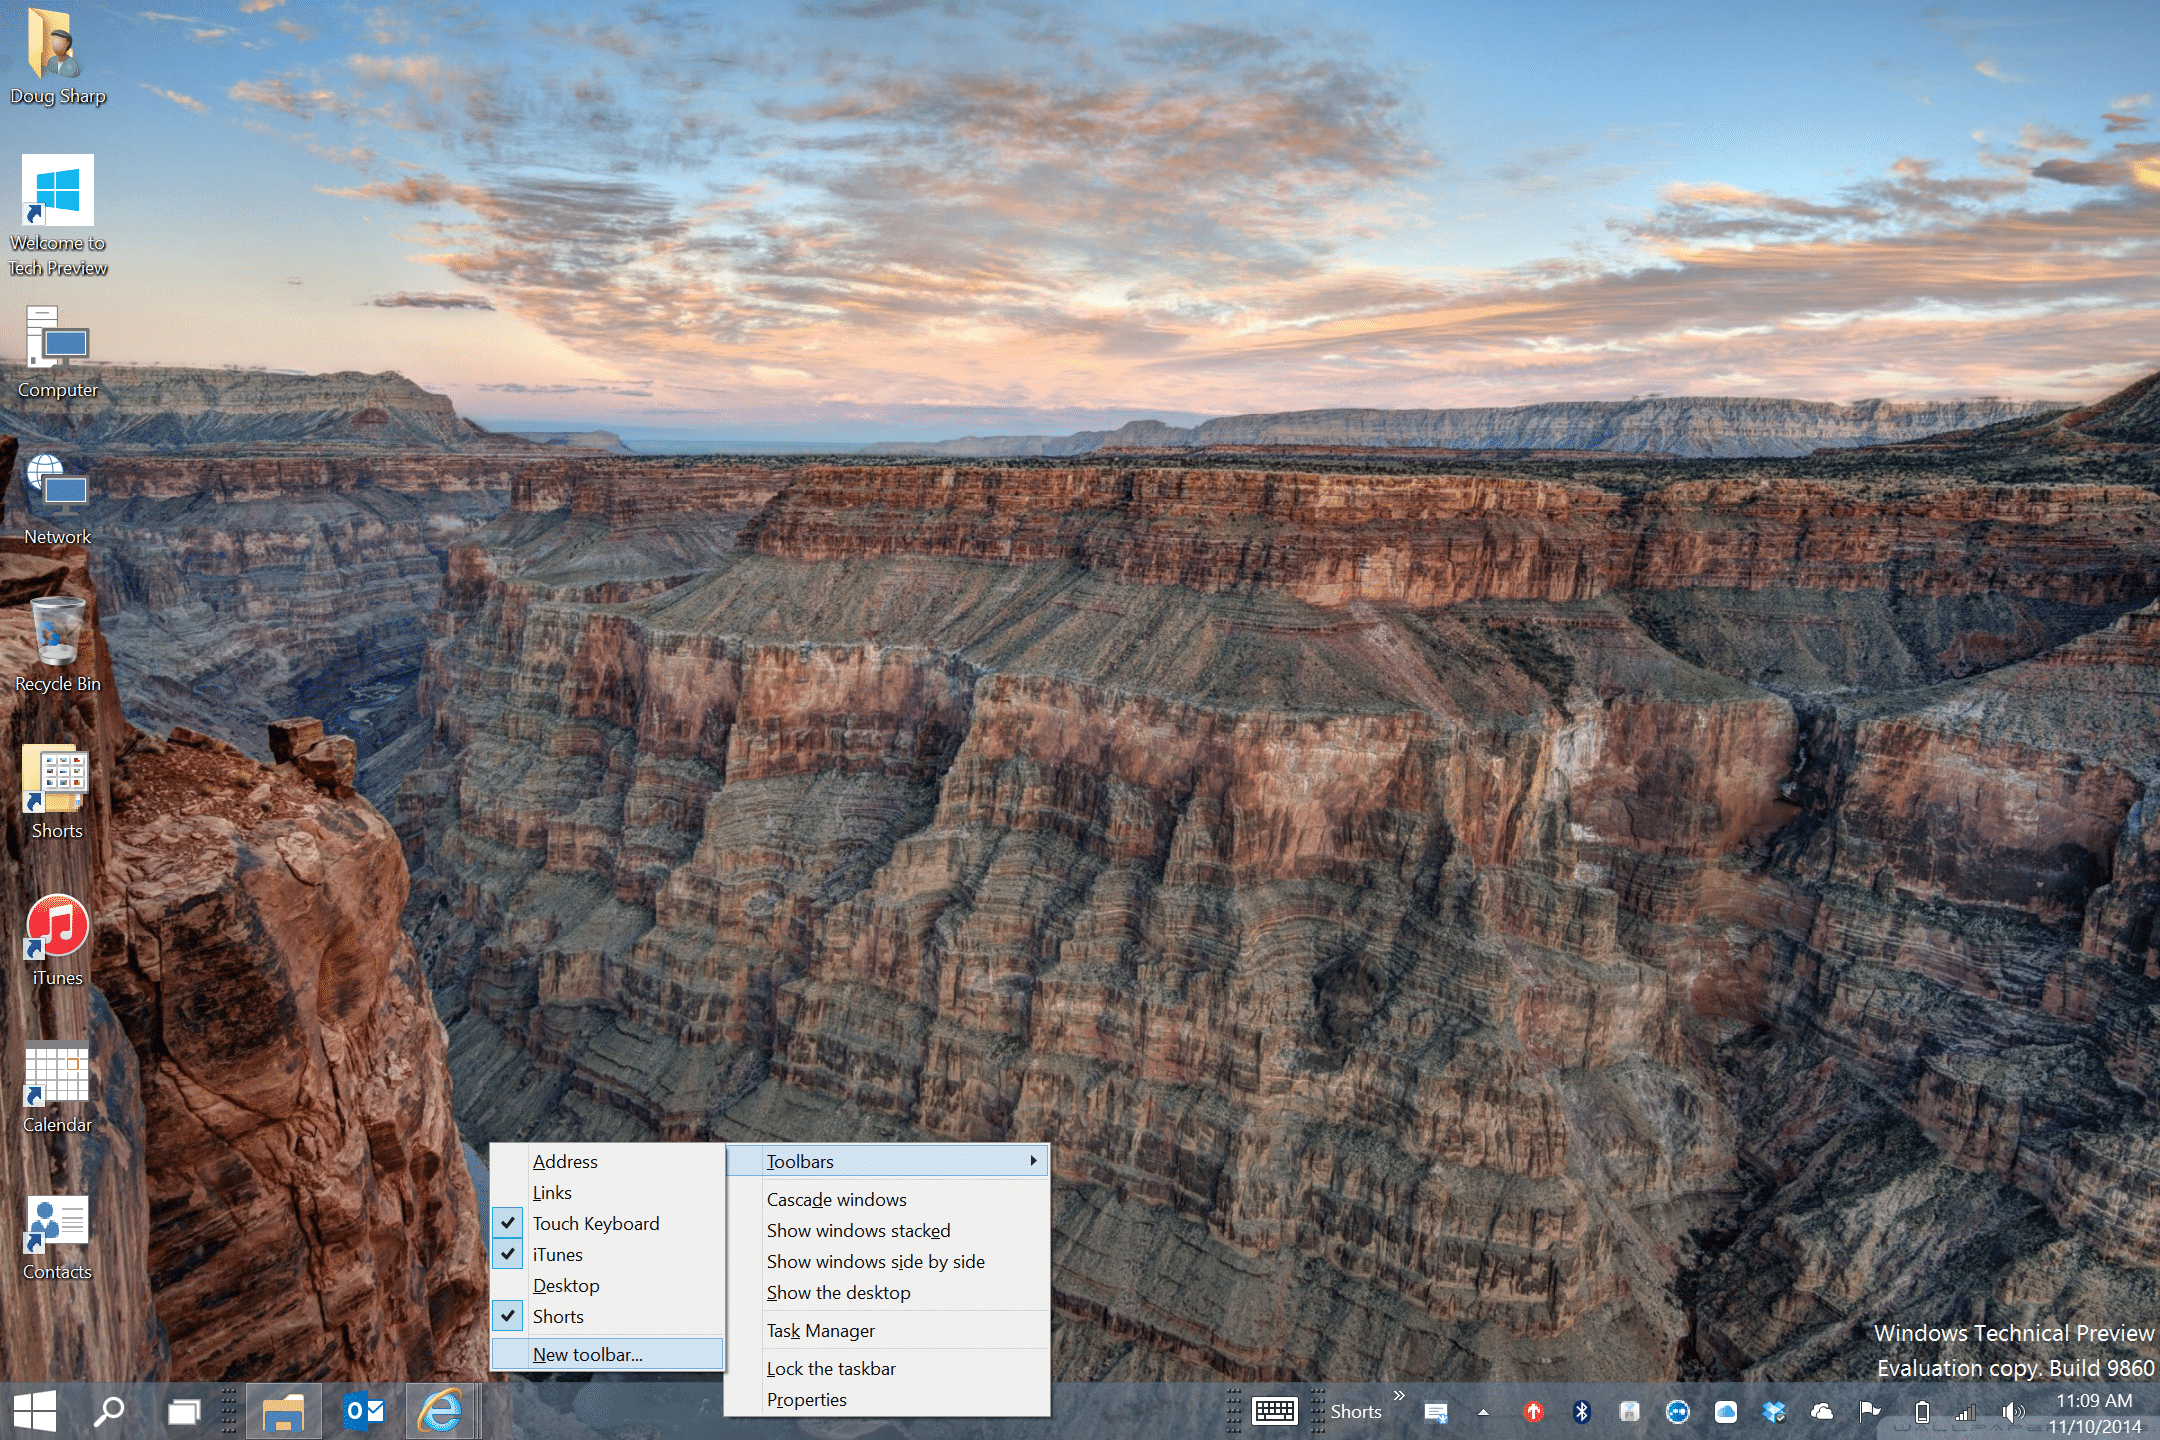Click grip handle left of Shorts toolbar
The height and width of the screenshot is (1440, 2160).
pos(1318,1411)
